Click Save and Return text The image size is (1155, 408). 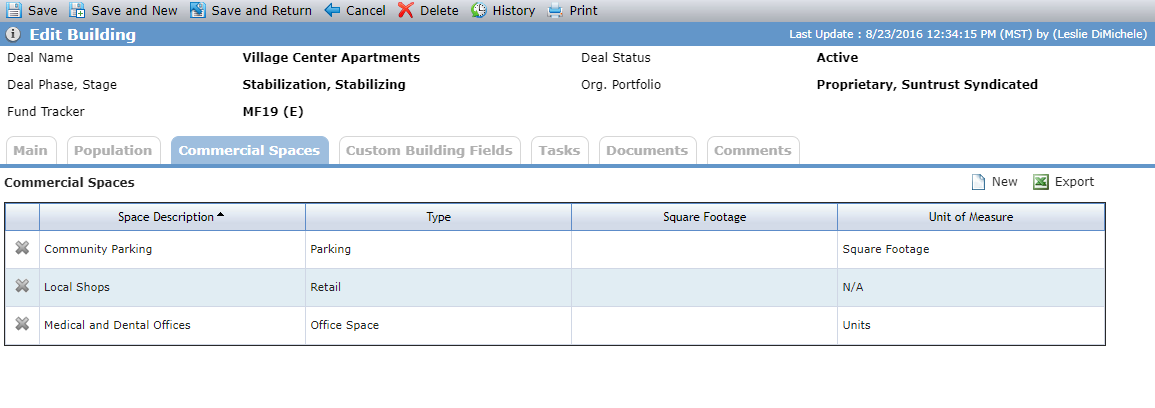point(261,10)
